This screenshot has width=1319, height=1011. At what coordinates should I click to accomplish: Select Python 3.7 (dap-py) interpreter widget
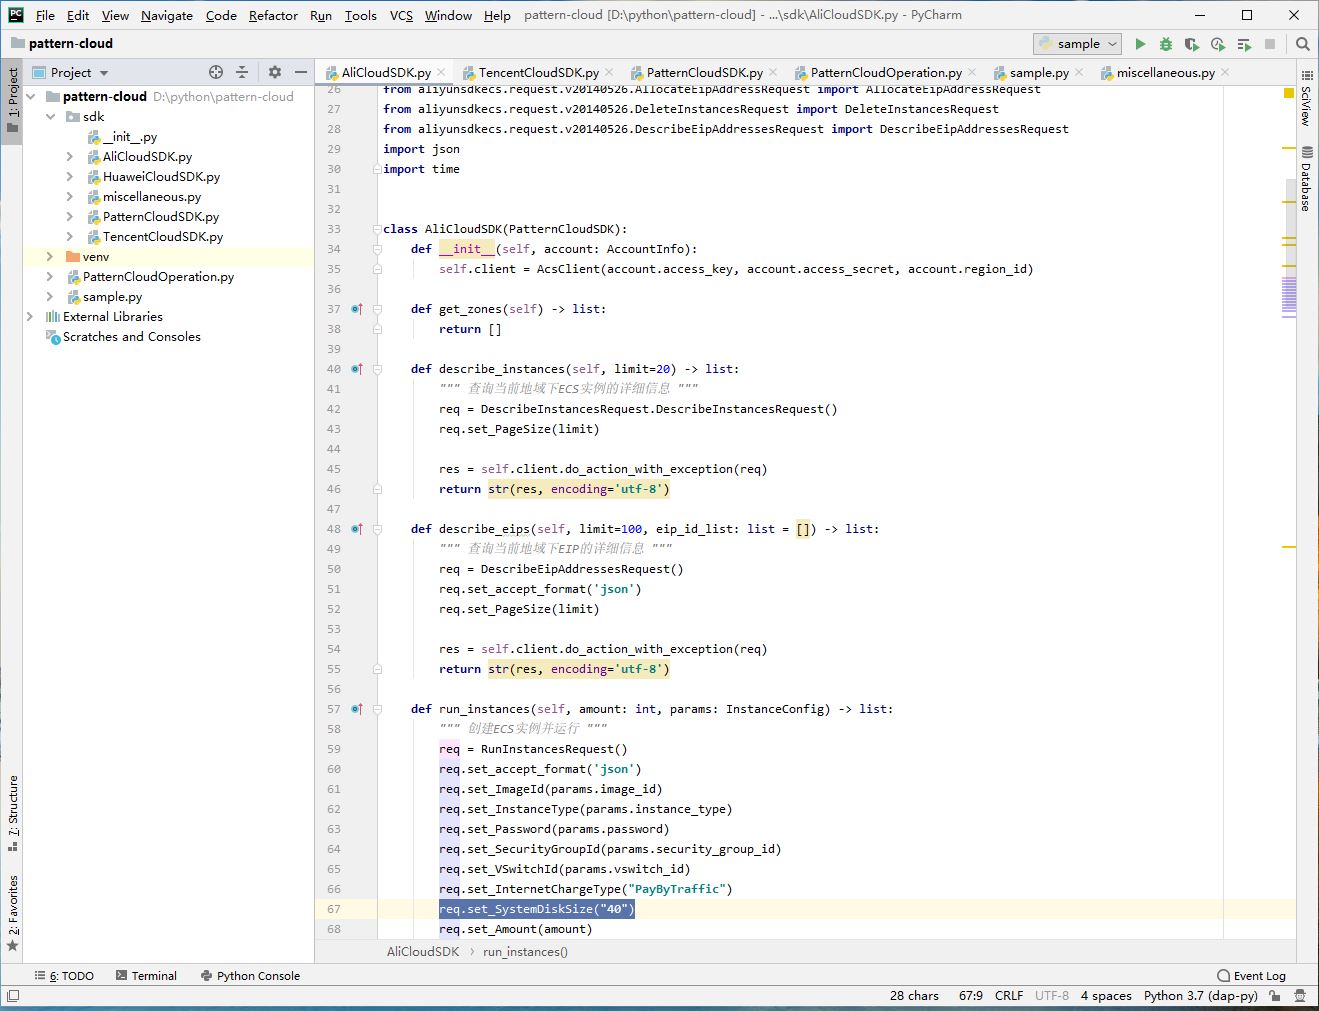pos(1201,995)
